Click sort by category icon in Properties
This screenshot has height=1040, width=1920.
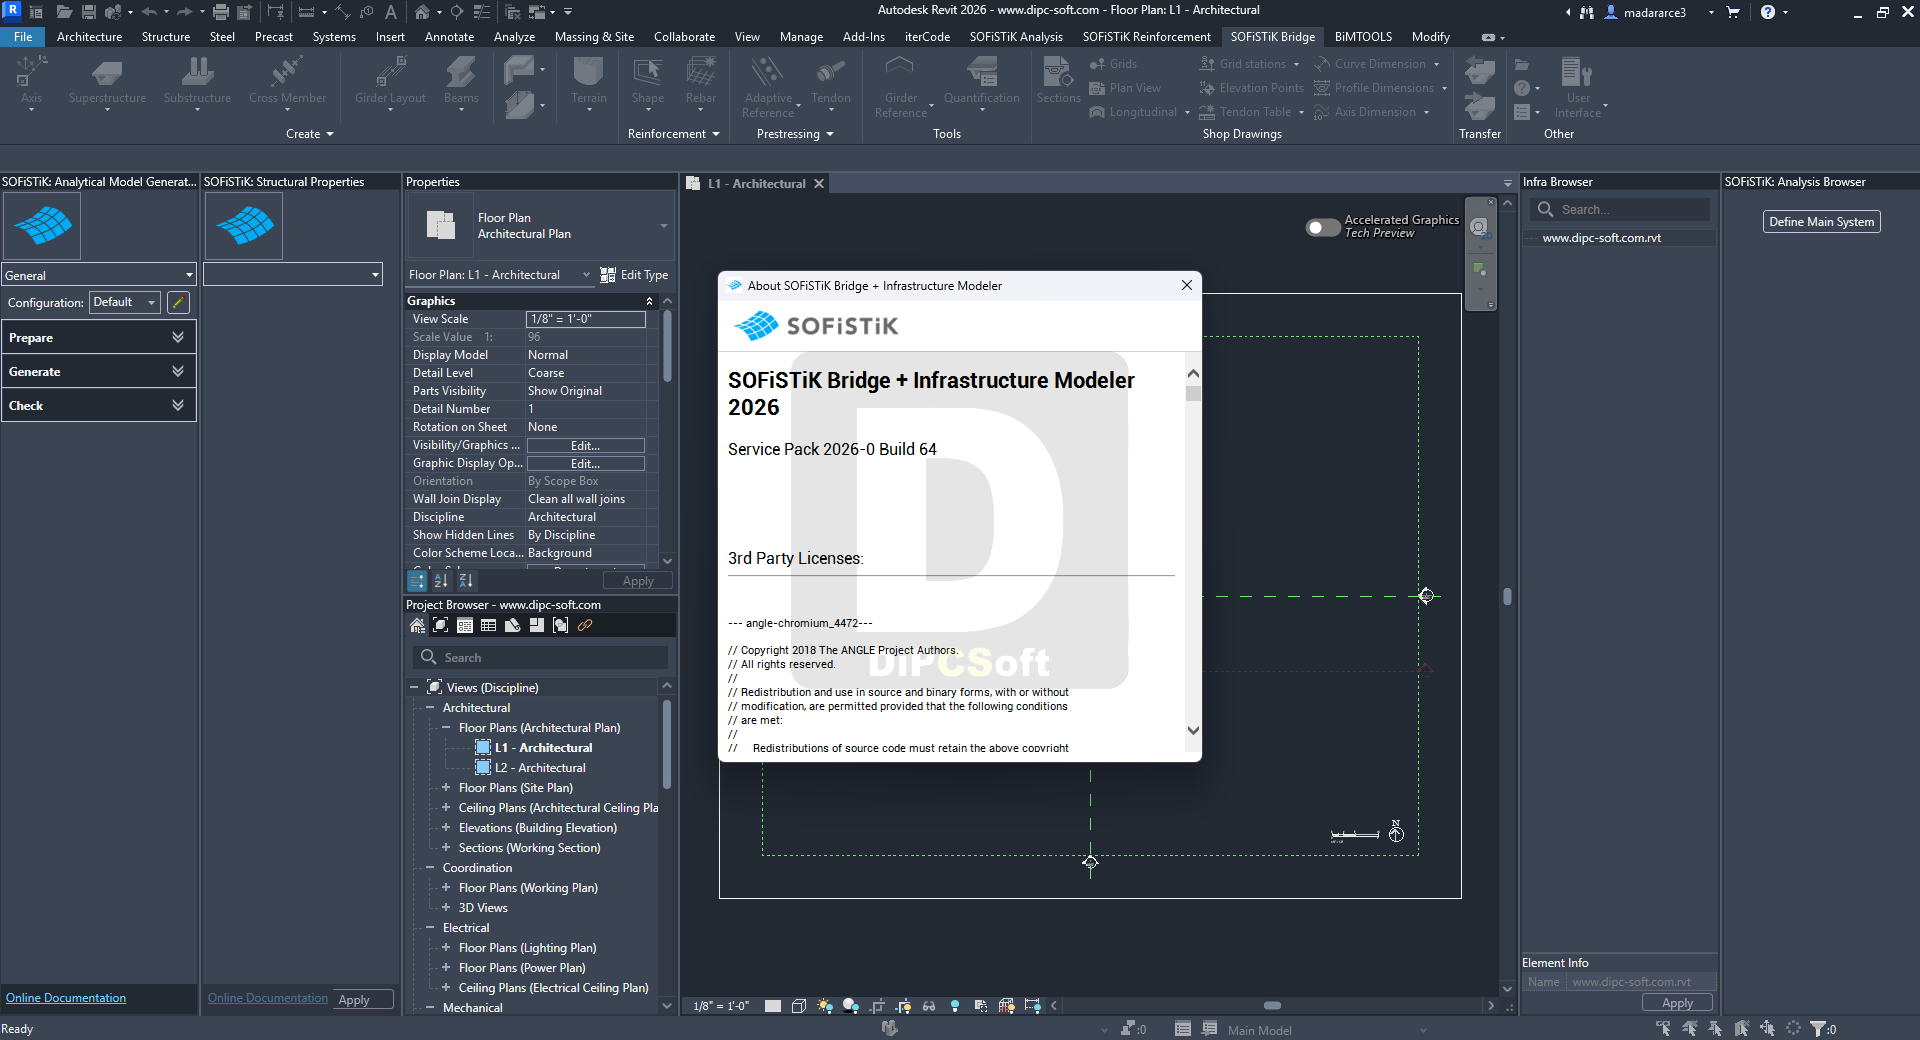(417, 580)
